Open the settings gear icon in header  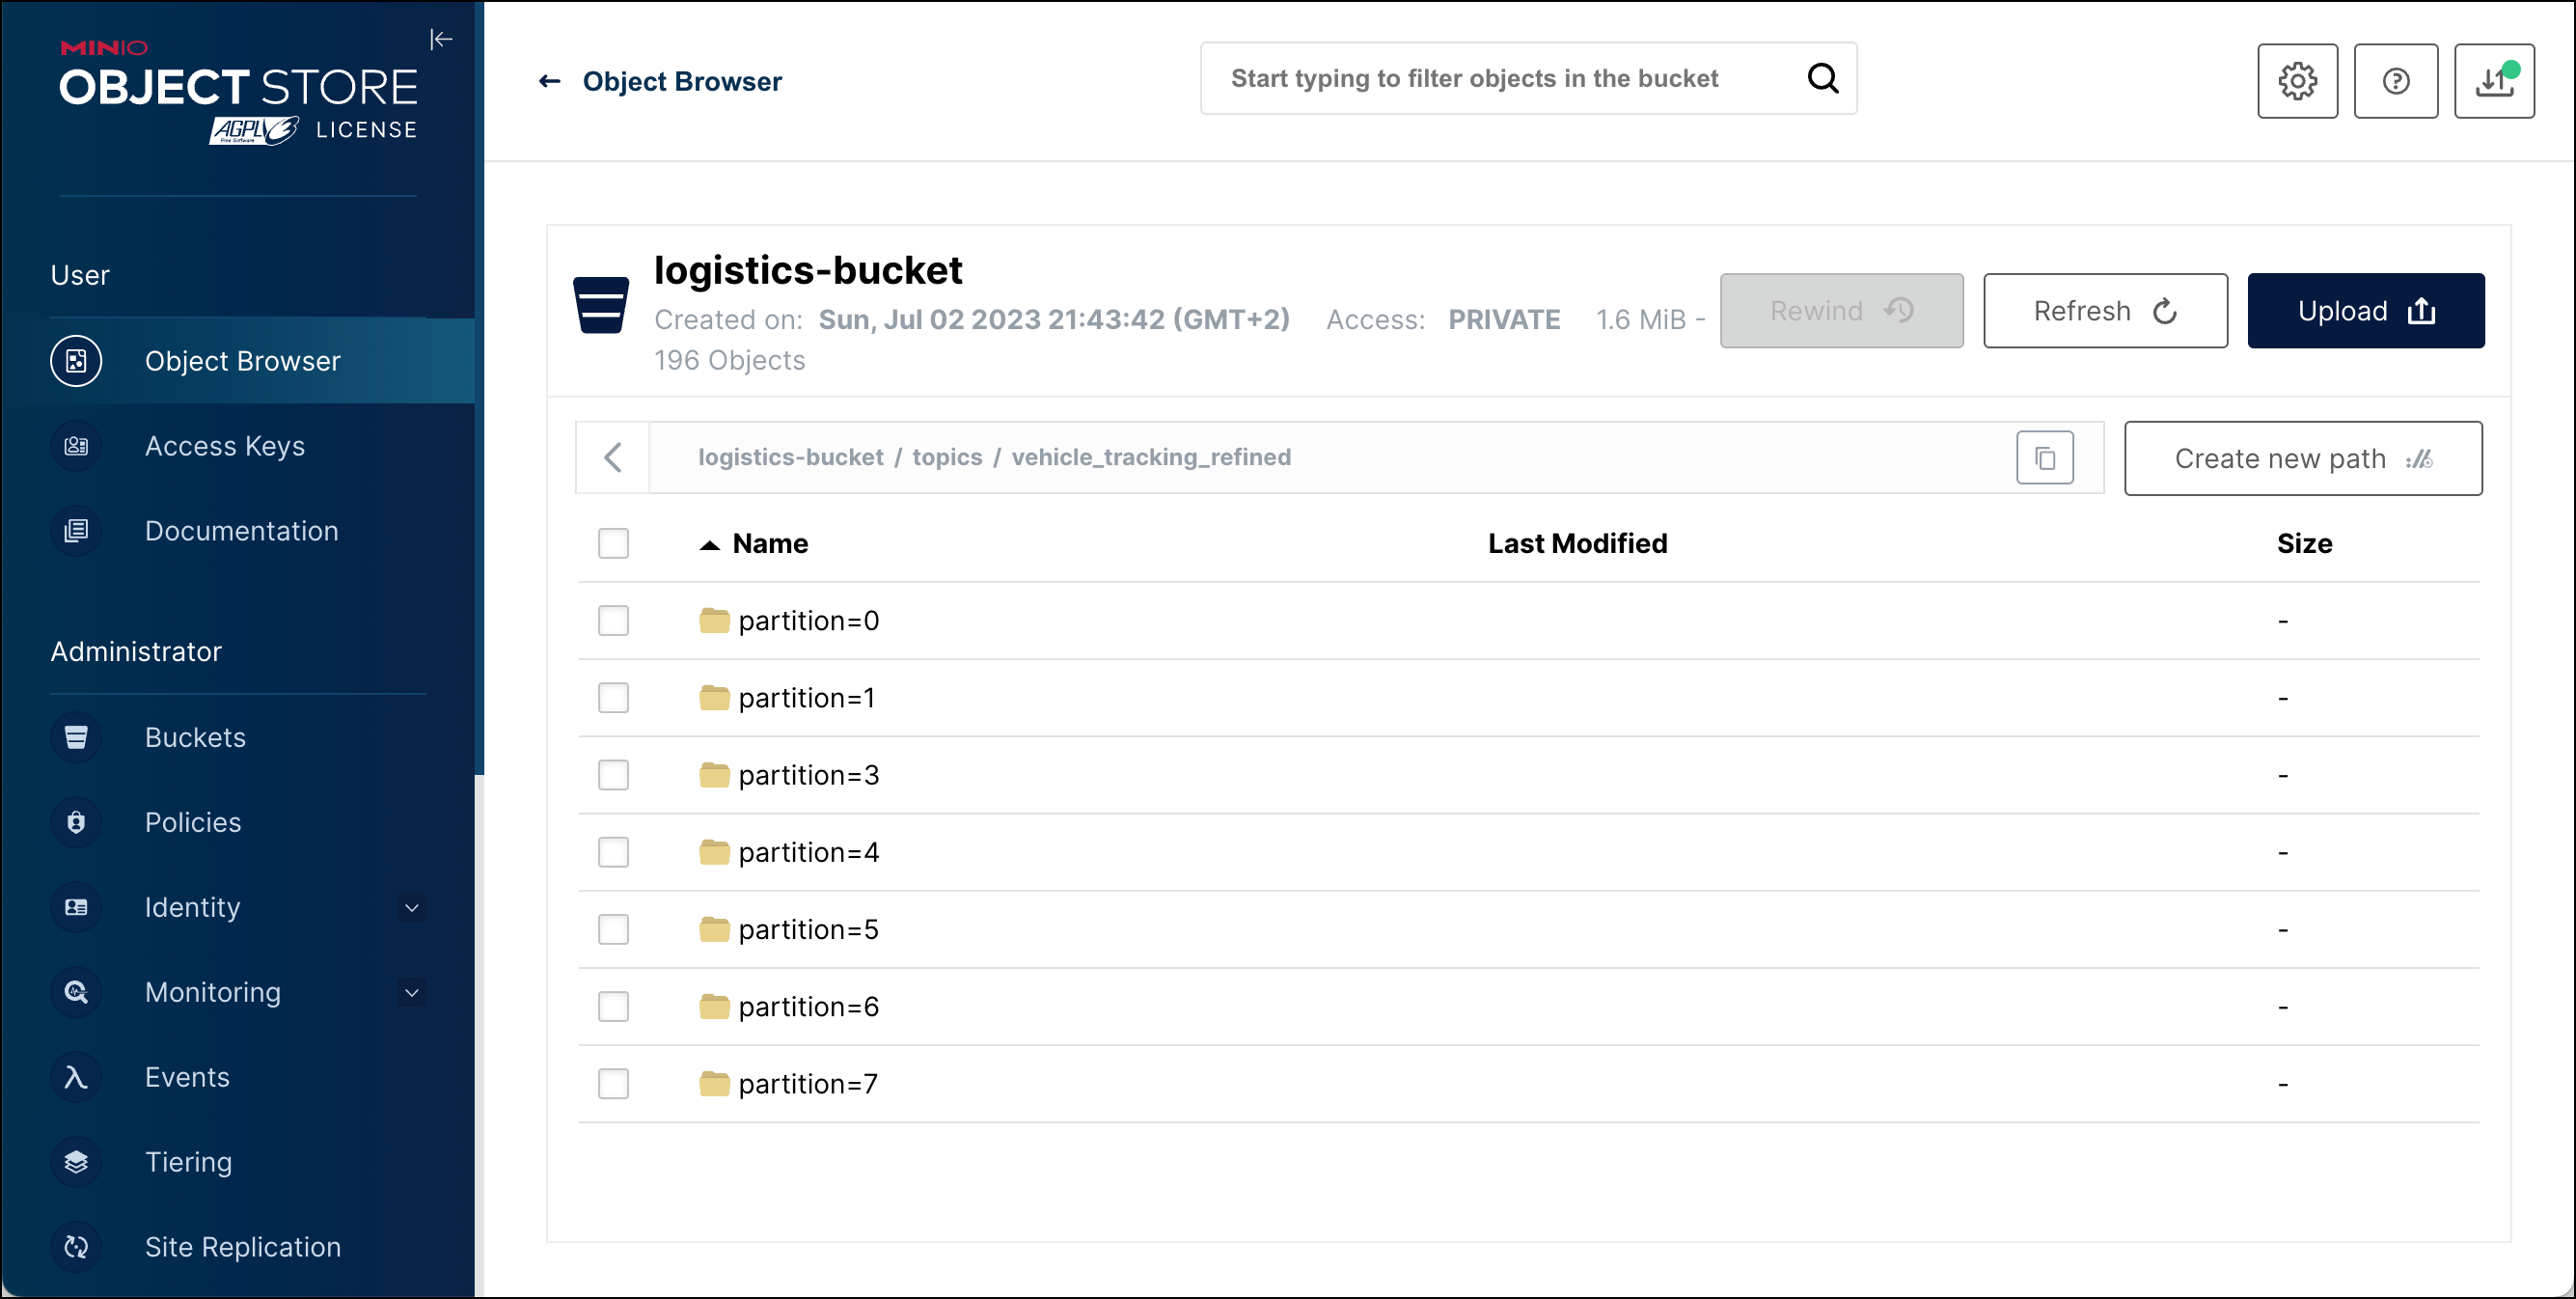click(2297, 81)
